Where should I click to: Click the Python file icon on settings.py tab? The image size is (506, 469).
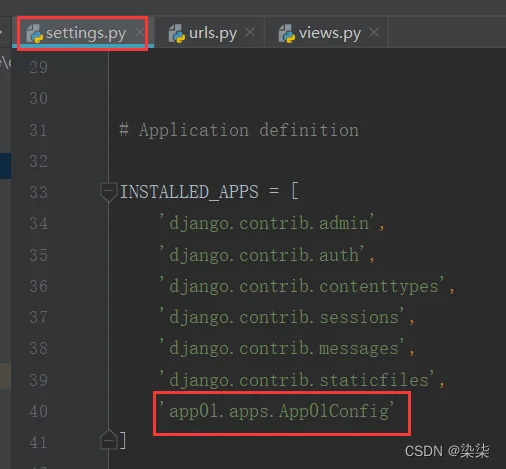[x=35, y=33]
